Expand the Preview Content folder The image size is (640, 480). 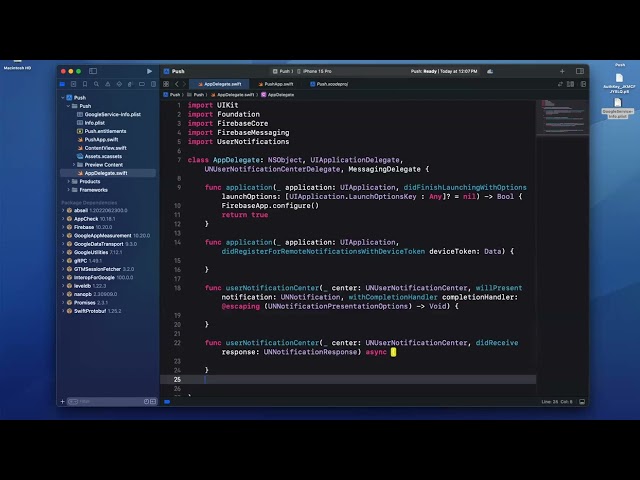[74, 165]
